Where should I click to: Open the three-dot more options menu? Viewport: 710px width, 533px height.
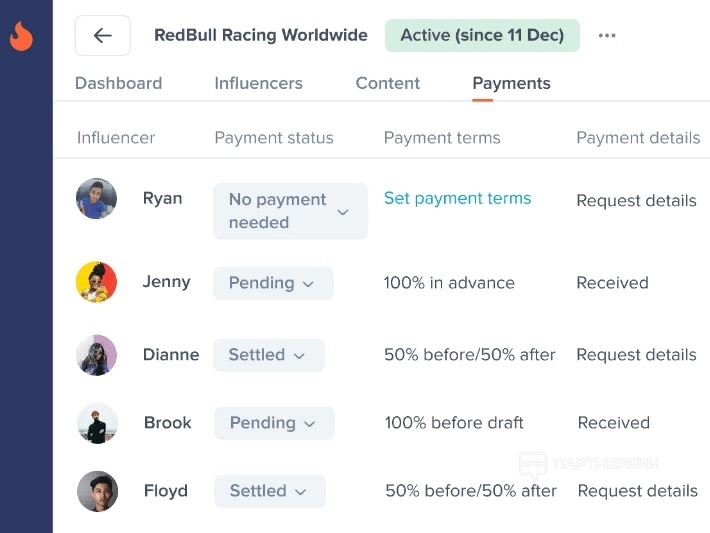coord(607,36)
